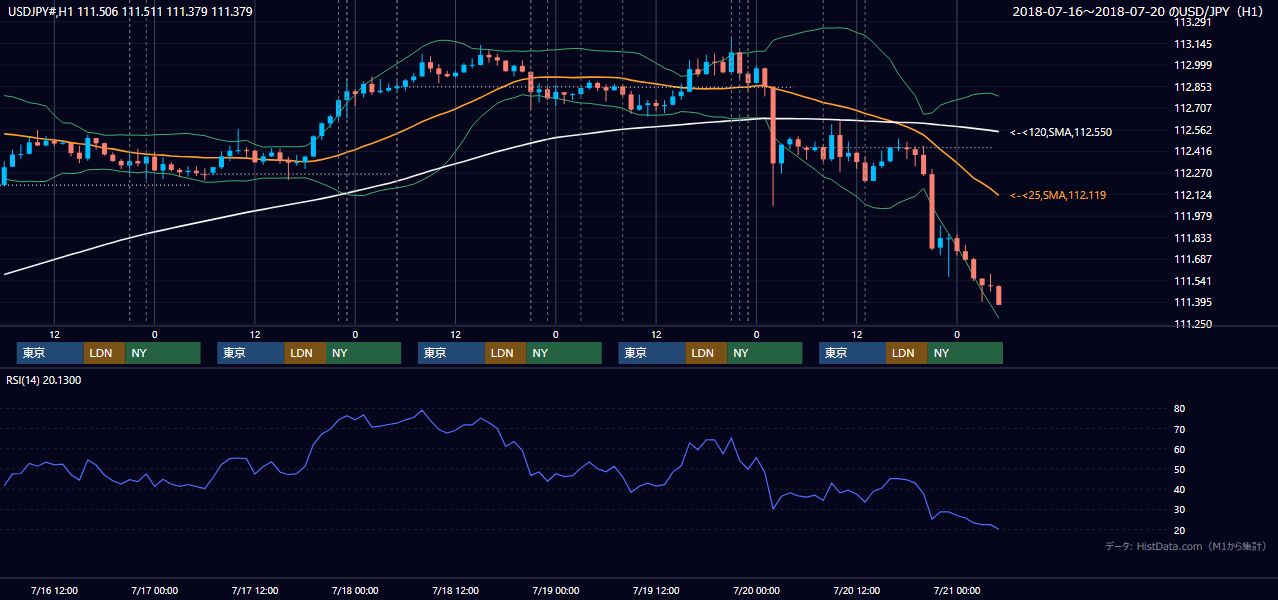Click the NY session block for 7/20
Image resolution: width=1278 pixels, height=600 pixels.
(965, 353)
